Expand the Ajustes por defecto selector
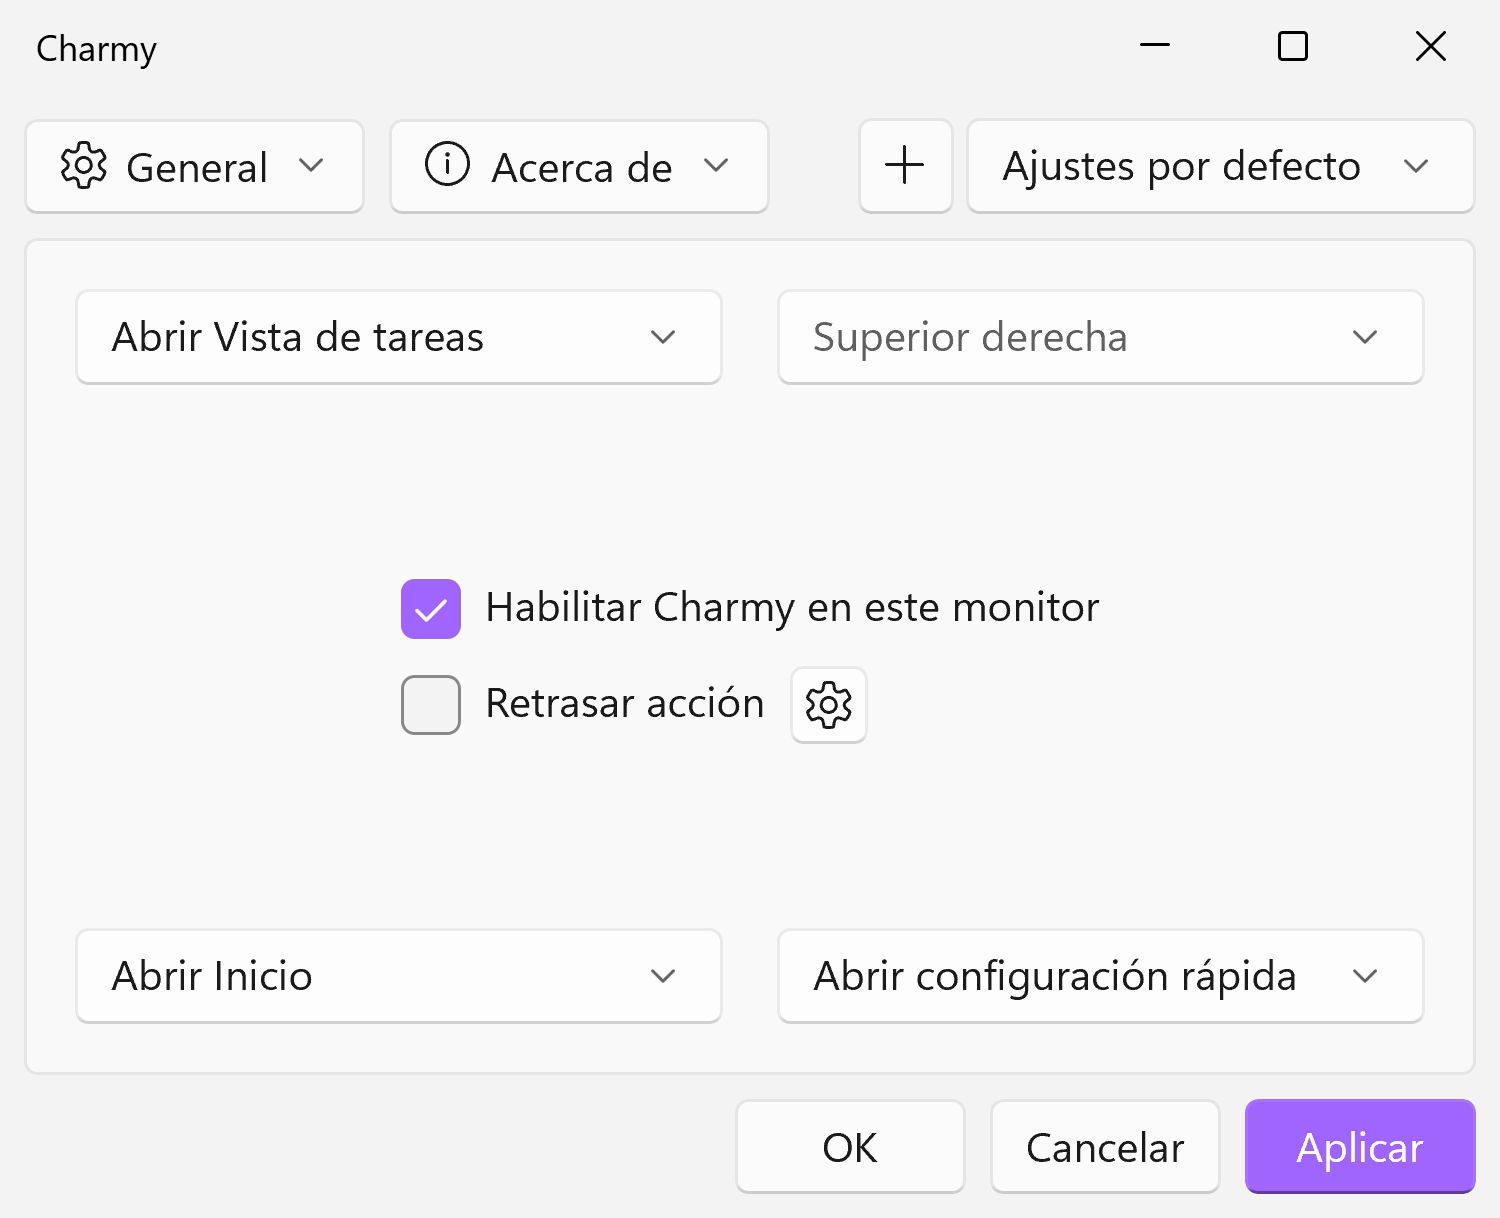The image size is (1500, 1218). pyautogui.click(x=1417, y=167)
